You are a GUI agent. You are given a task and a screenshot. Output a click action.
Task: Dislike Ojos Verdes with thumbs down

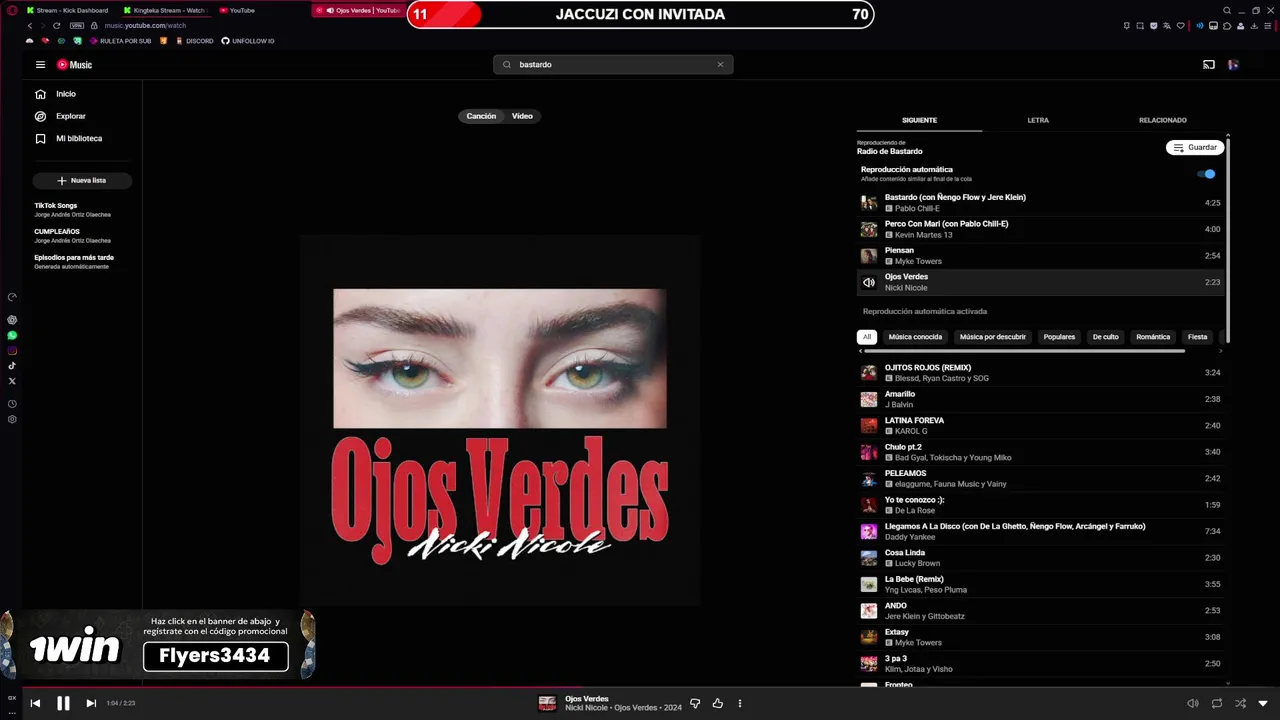(x=695, y=704)
